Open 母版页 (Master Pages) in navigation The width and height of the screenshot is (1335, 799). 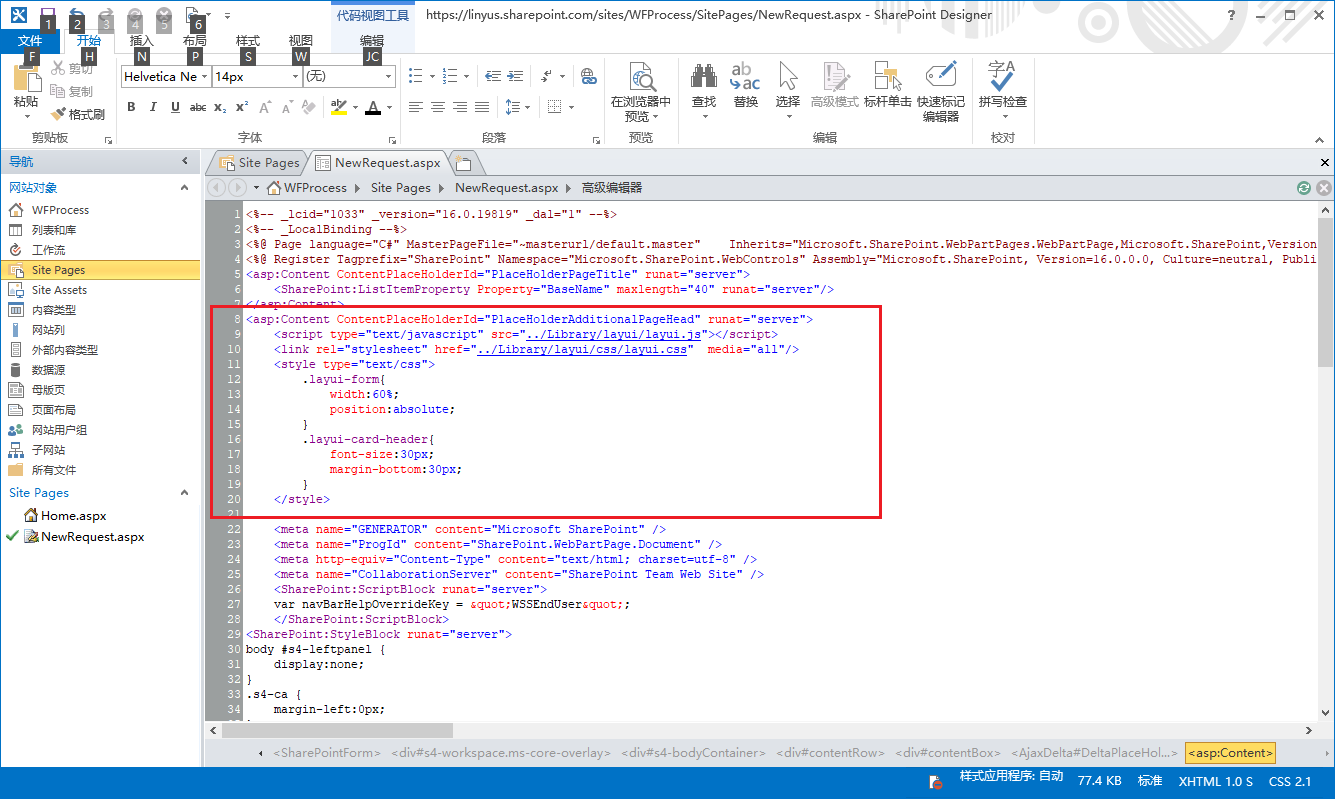[x=48, y=390]
